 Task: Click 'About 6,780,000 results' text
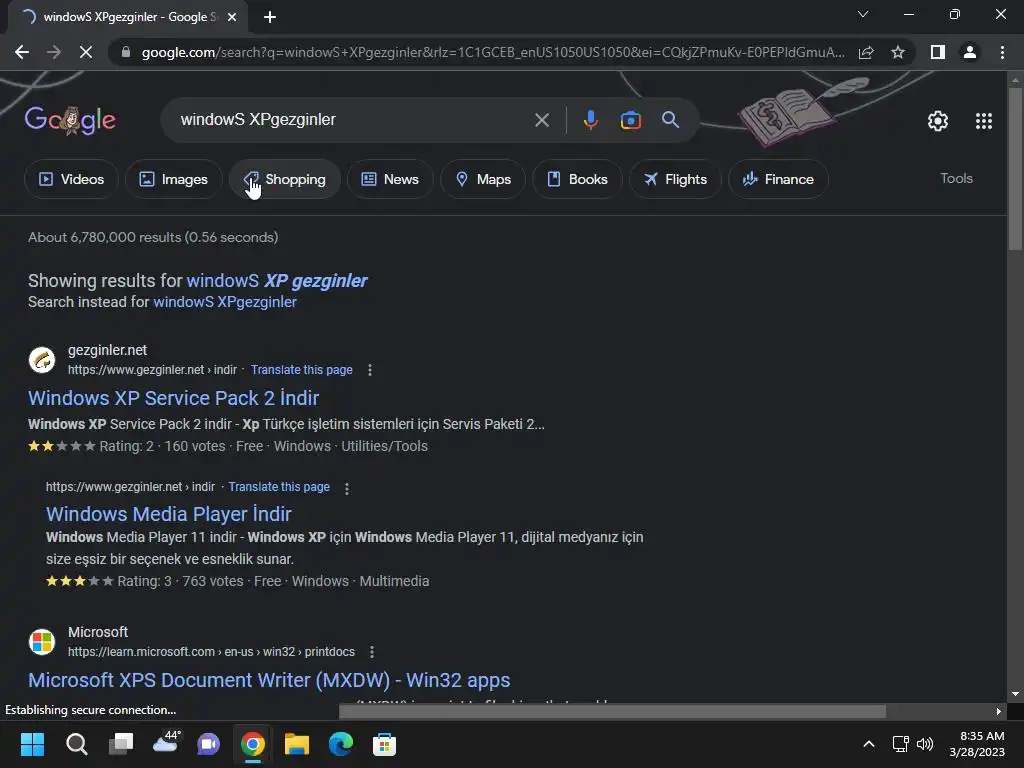coord(153,237)
